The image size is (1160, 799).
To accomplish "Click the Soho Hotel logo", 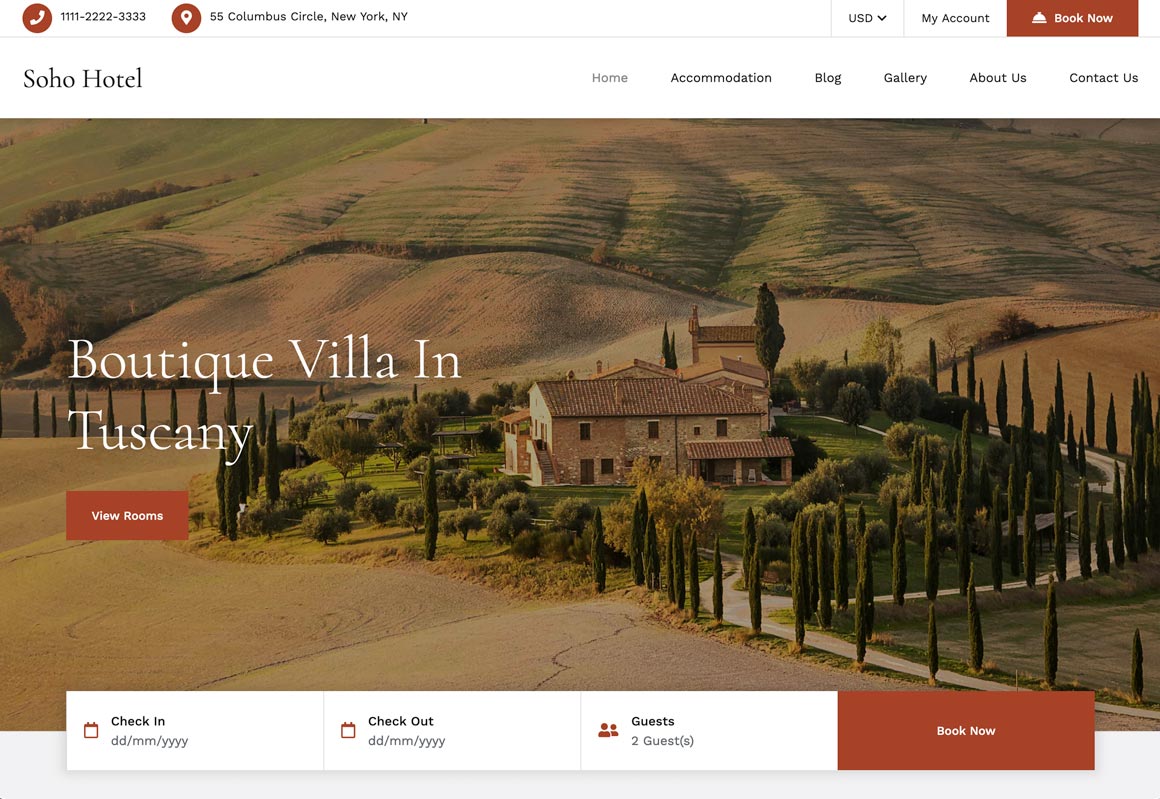I will point(82,78).
